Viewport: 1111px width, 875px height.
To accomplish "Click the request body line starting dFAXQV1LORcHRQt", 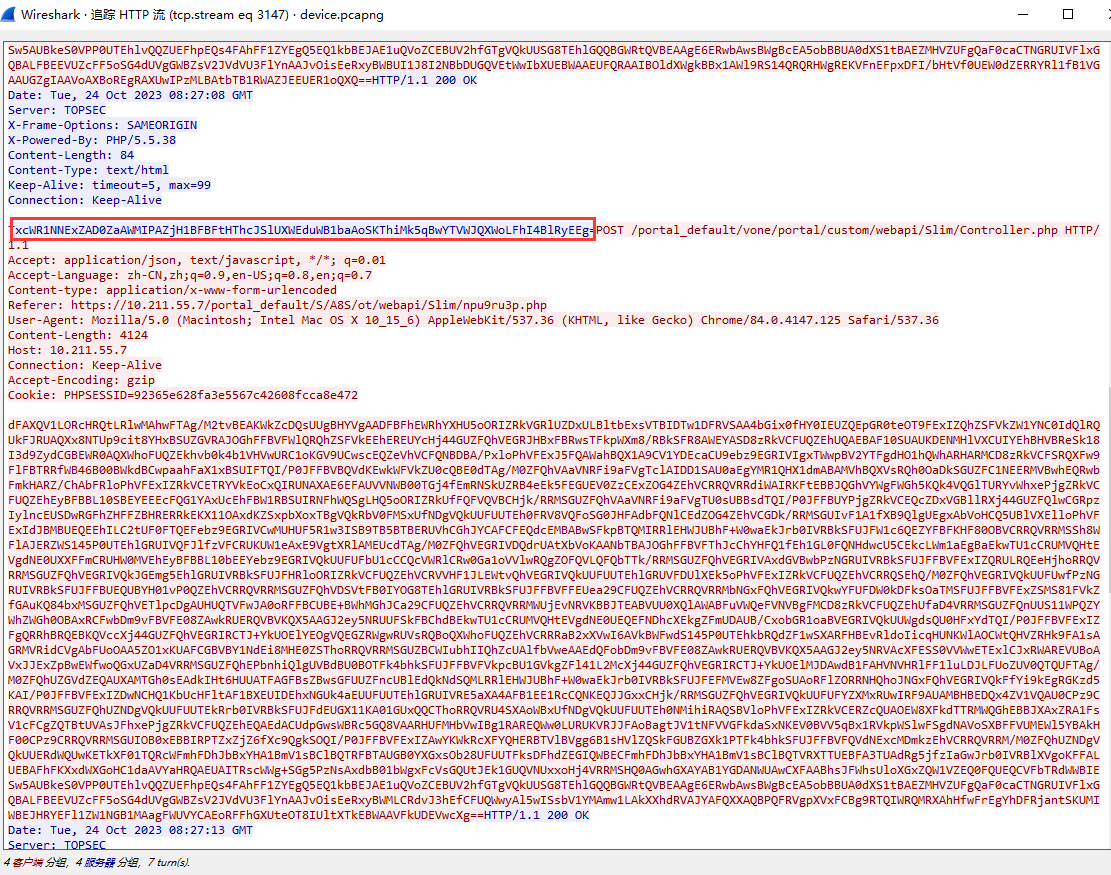I will 554,425.
